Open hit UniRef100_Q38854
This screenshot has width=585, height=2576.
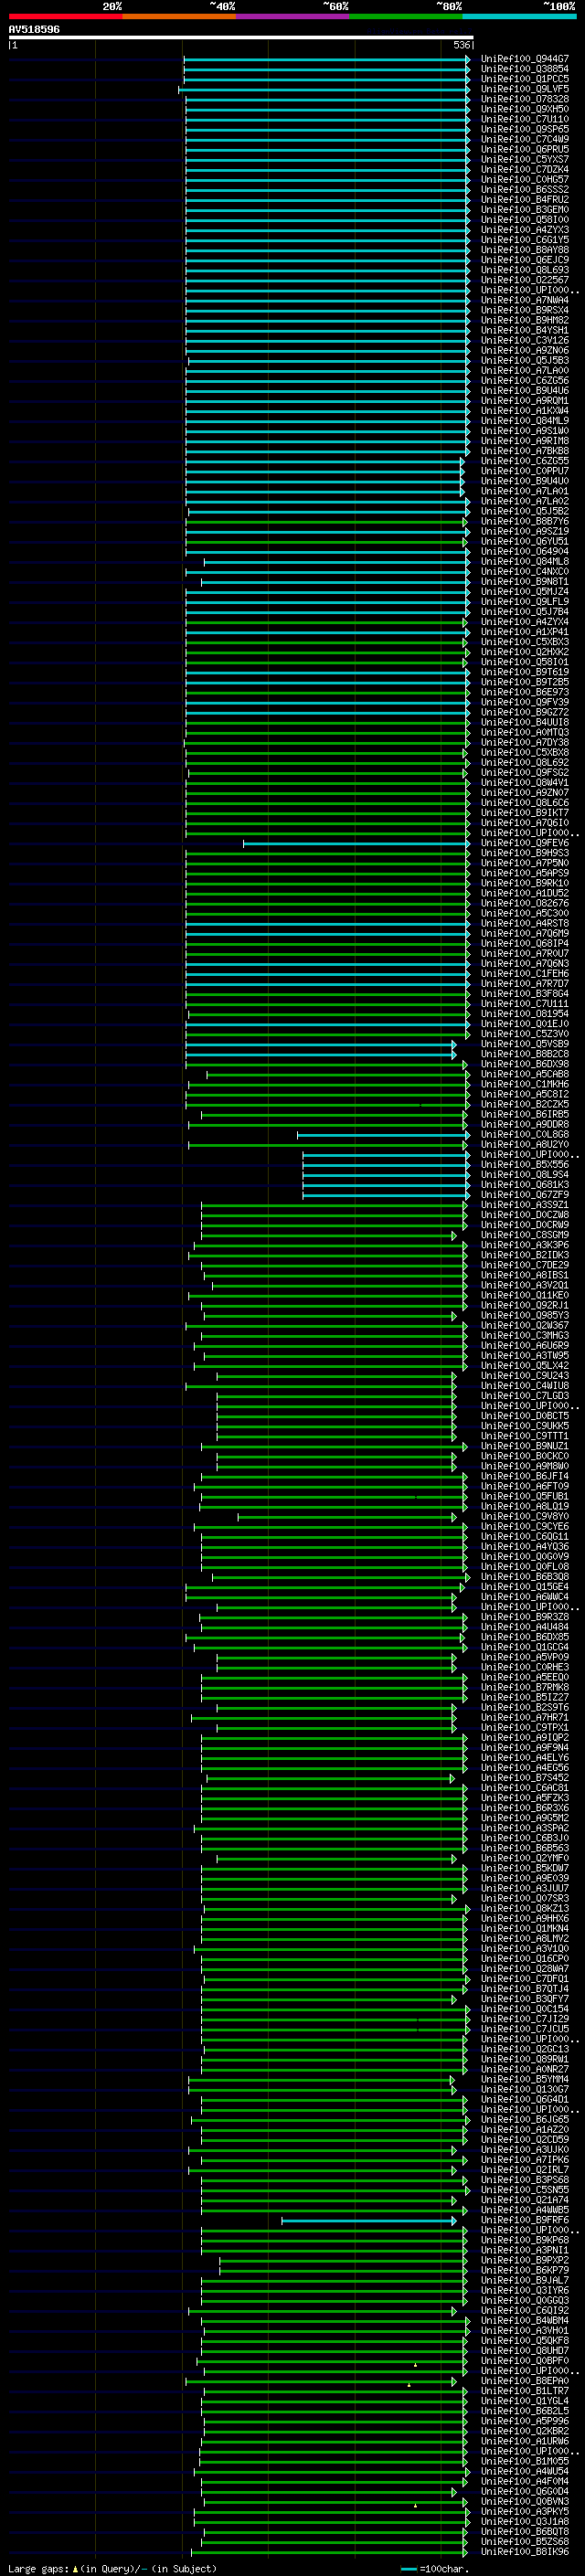click(525, 69)
